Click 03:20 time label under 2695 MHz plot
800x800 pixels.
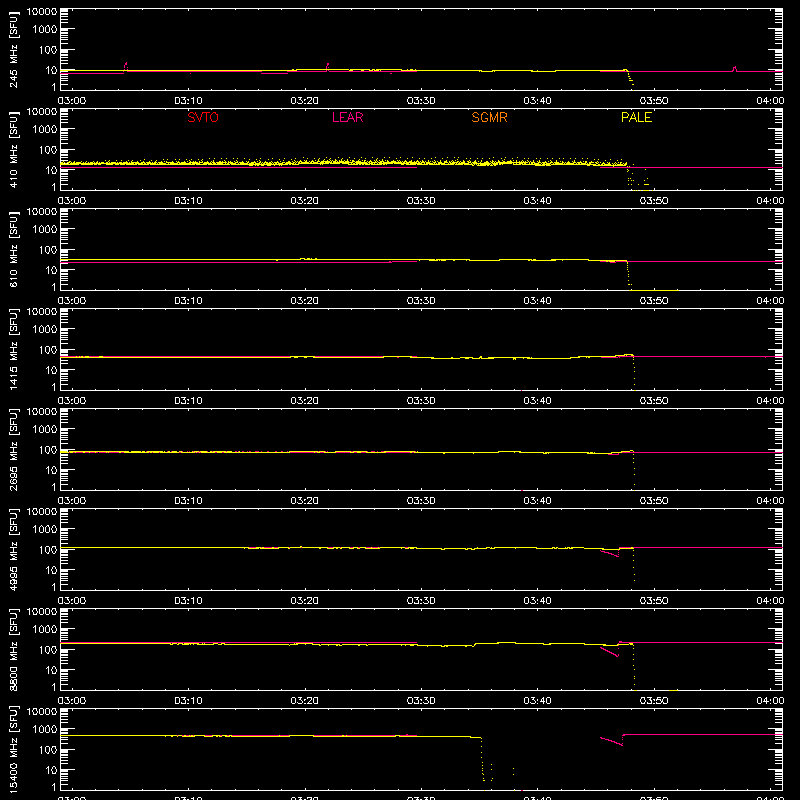tap(305, 501)
